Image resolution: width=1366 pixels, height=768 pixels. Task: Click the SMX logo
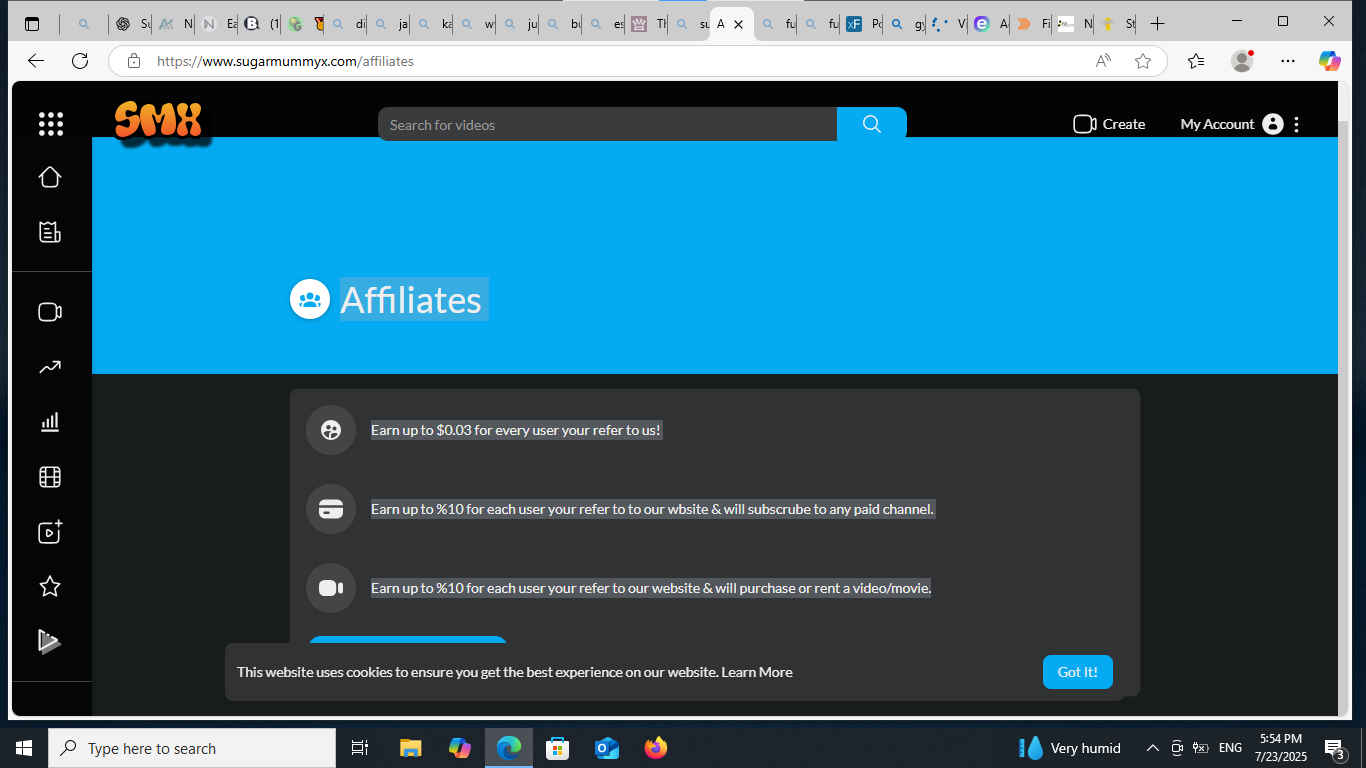pyautogui.click(x=160, y=122)
